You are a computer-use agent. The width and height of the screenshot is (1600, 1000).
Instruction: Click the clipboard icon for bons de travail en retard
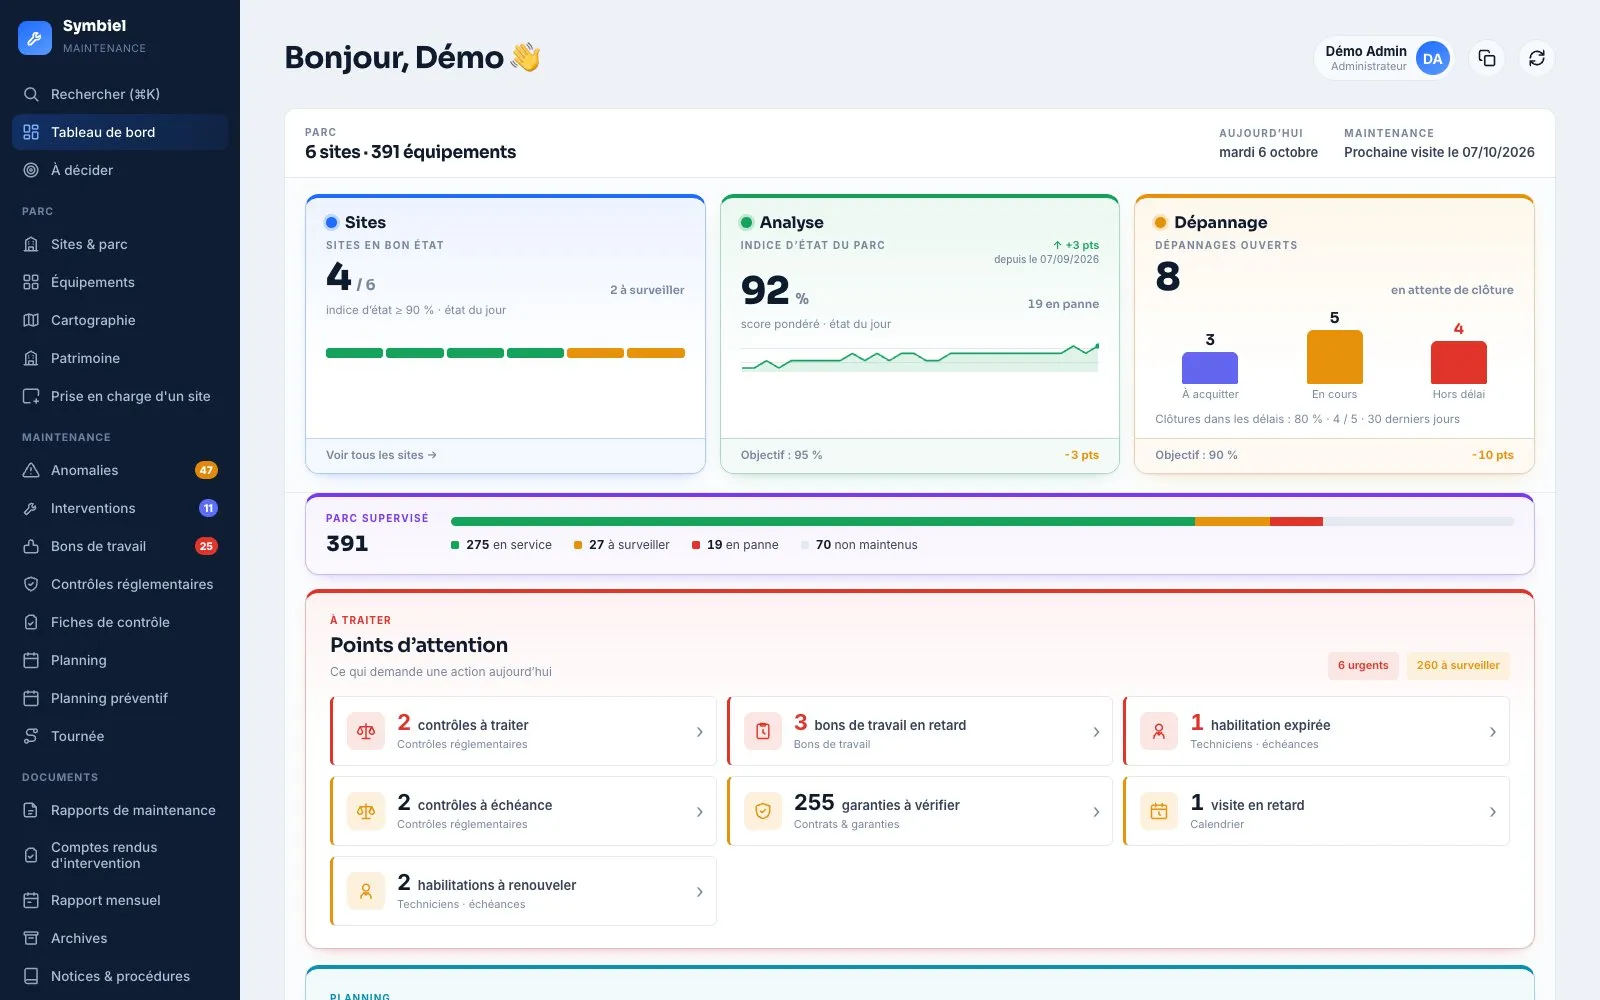[763, 731]
